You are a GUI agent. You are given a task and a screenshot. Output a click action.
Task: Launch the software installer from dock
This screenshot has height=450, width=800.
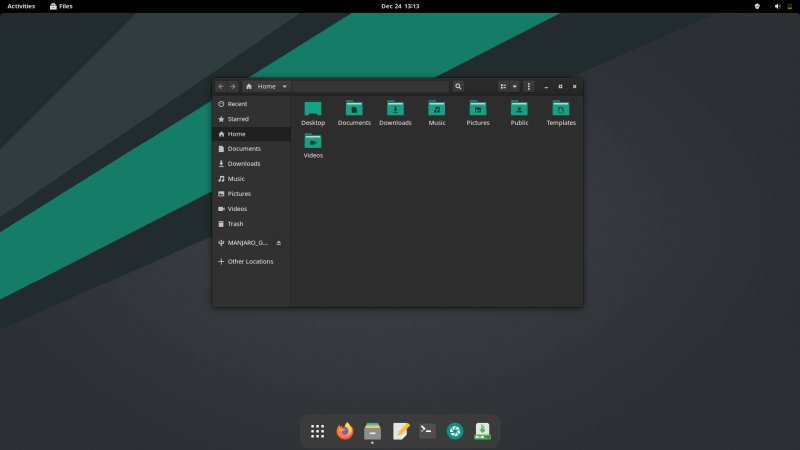[483, 432]
